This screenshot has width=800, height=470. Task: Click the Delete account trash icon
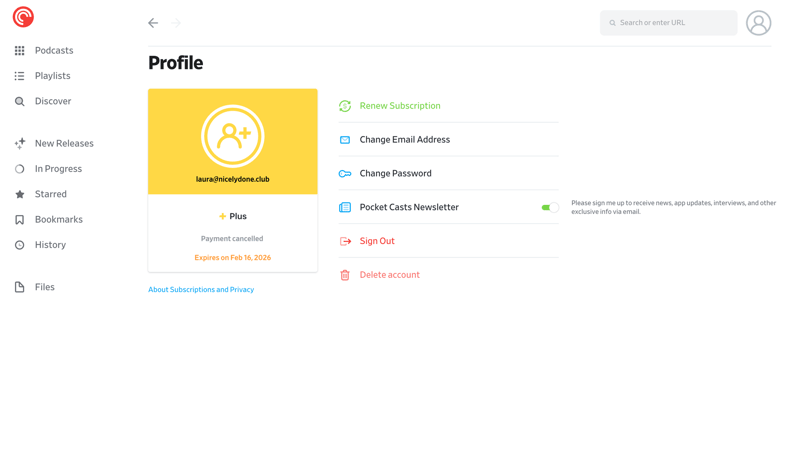coord(345,275)
